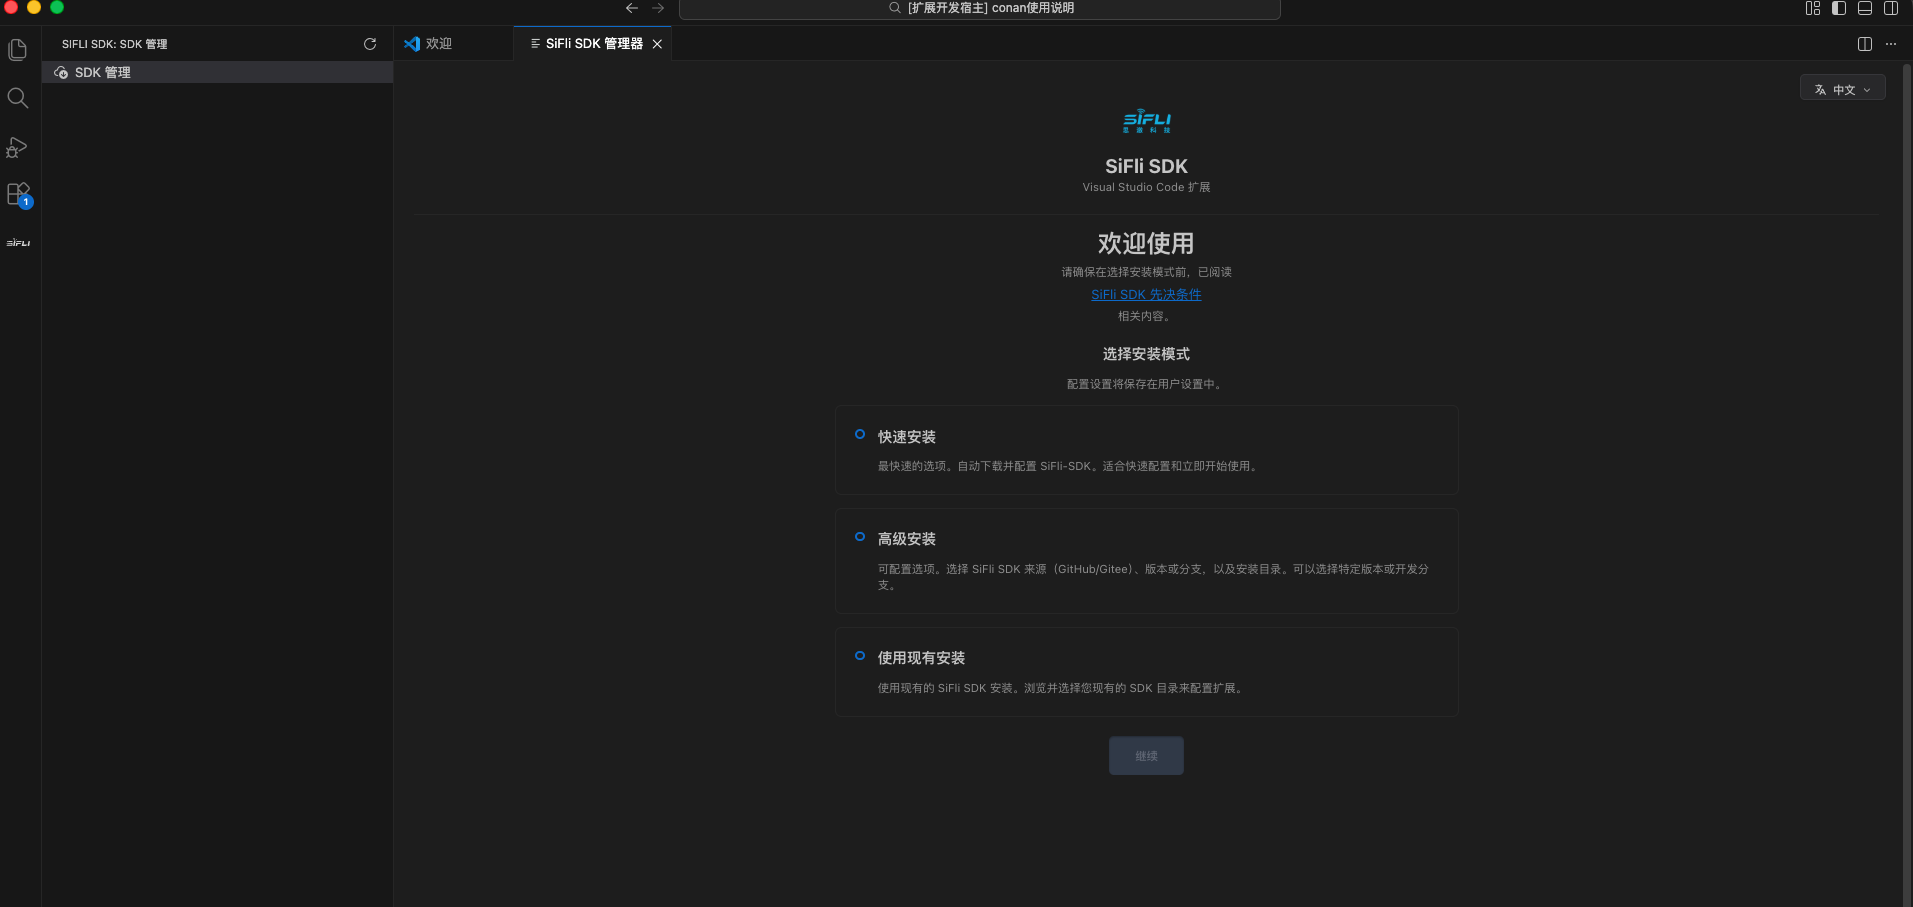Select the 快速安装 radio option
The height and width of the screenshot is (907, 1913).
[x=860, y=435]
